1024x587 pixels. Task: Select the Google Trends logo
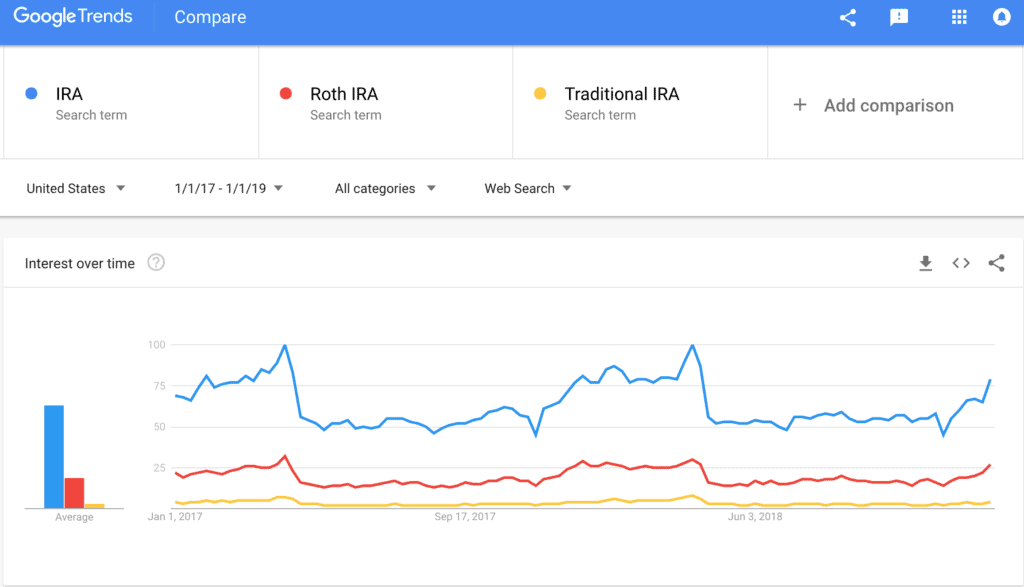click(x=73, y=17)
